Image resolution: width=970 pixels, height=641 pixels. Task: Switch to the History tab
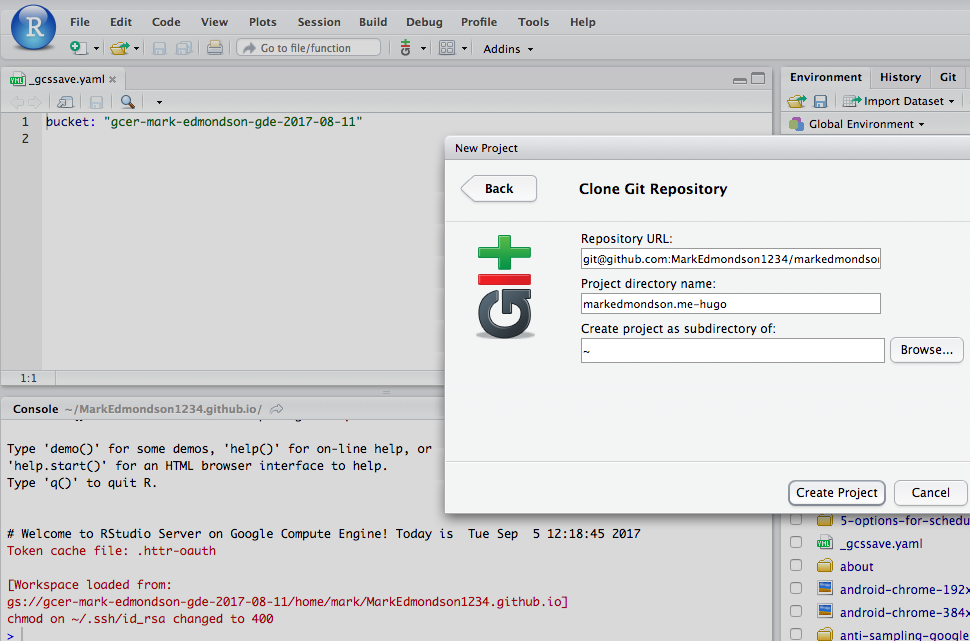(x=900, y=77)
